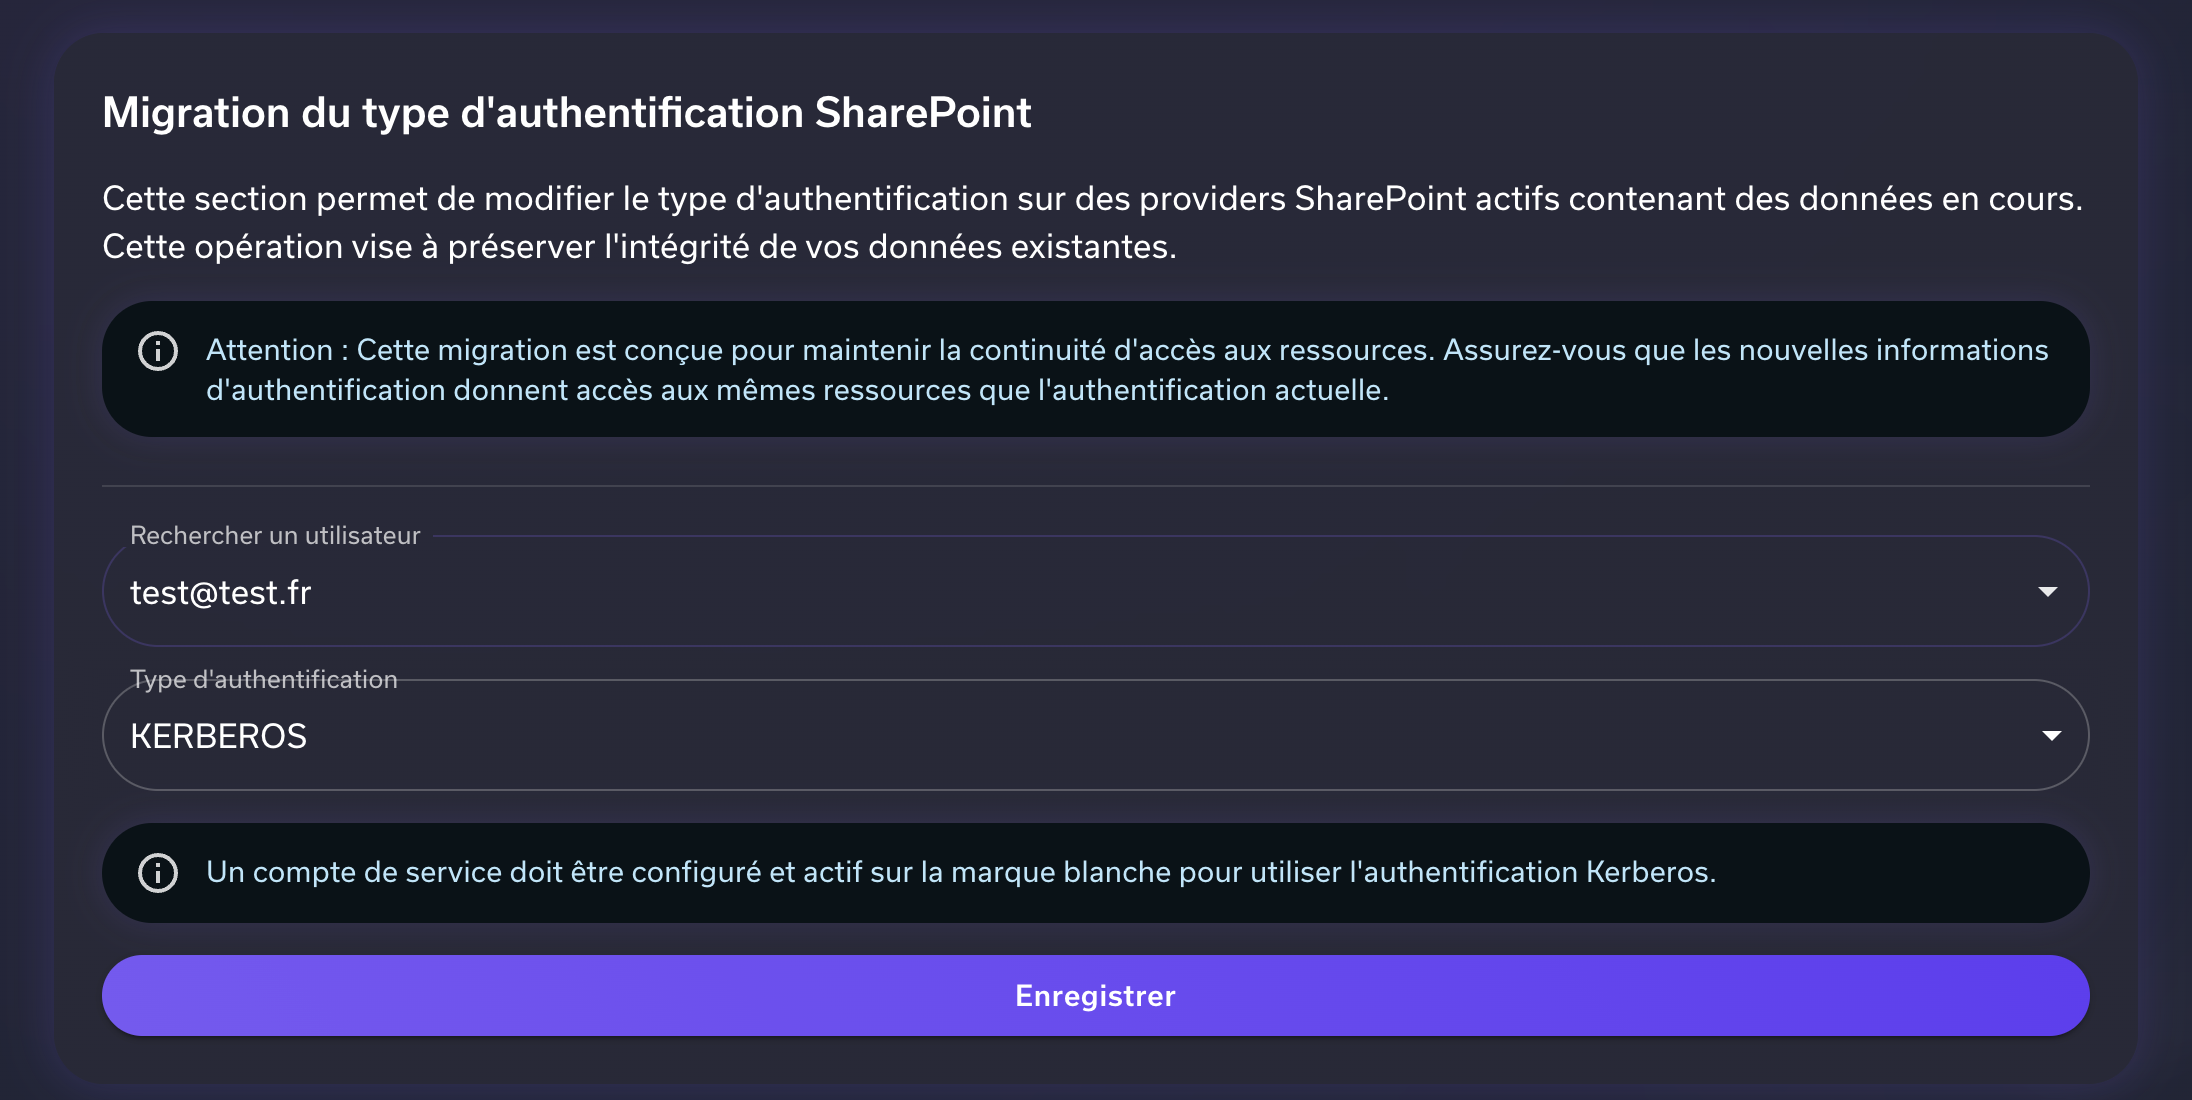
Task: Click the word "Attention" in the warning banner
Action: point(269,350)
